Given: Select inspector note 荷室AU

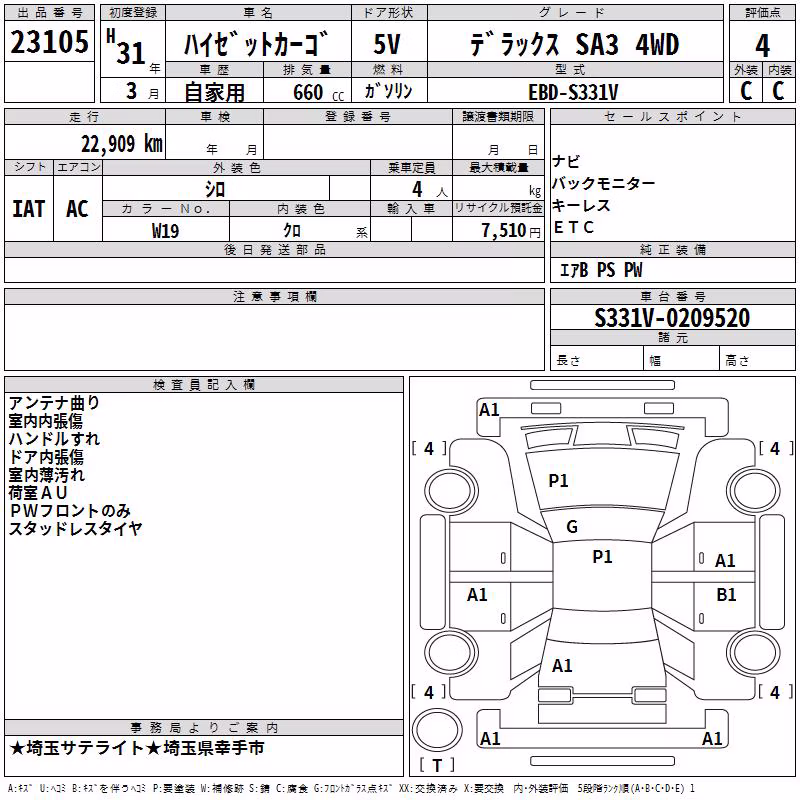Looking at the screenshot, I should pos(38,492).
